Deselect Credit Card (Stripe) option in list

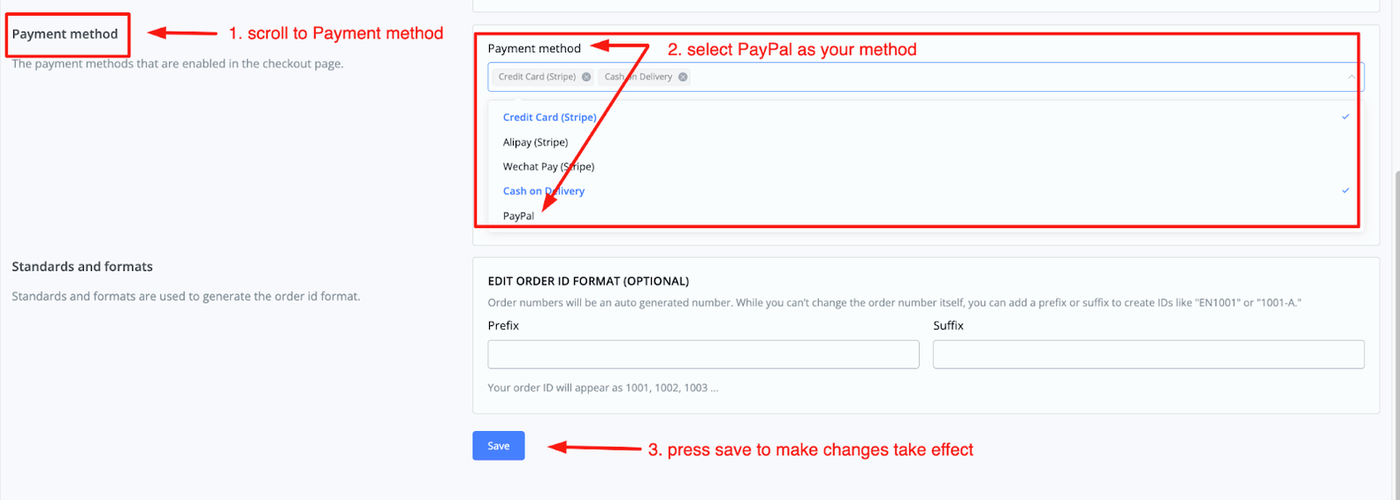point(549,117)
